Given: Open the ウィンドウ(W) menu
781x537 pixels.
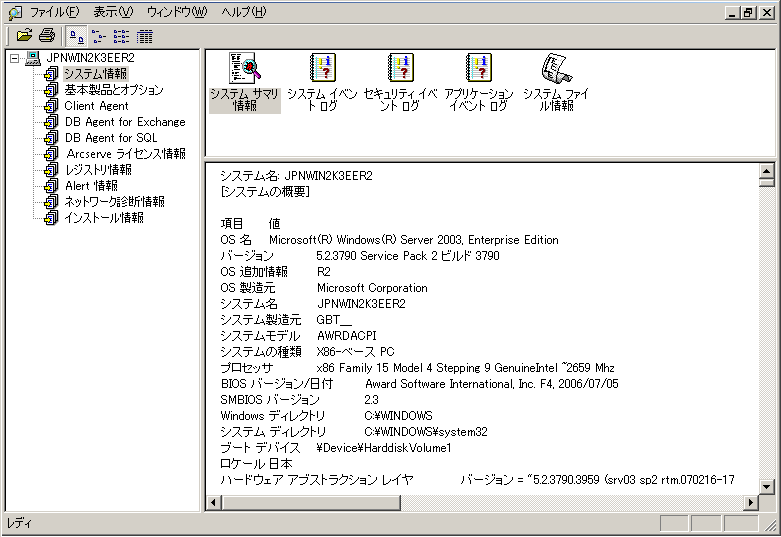Looking at the screenshot, I should tap(177, 12).
